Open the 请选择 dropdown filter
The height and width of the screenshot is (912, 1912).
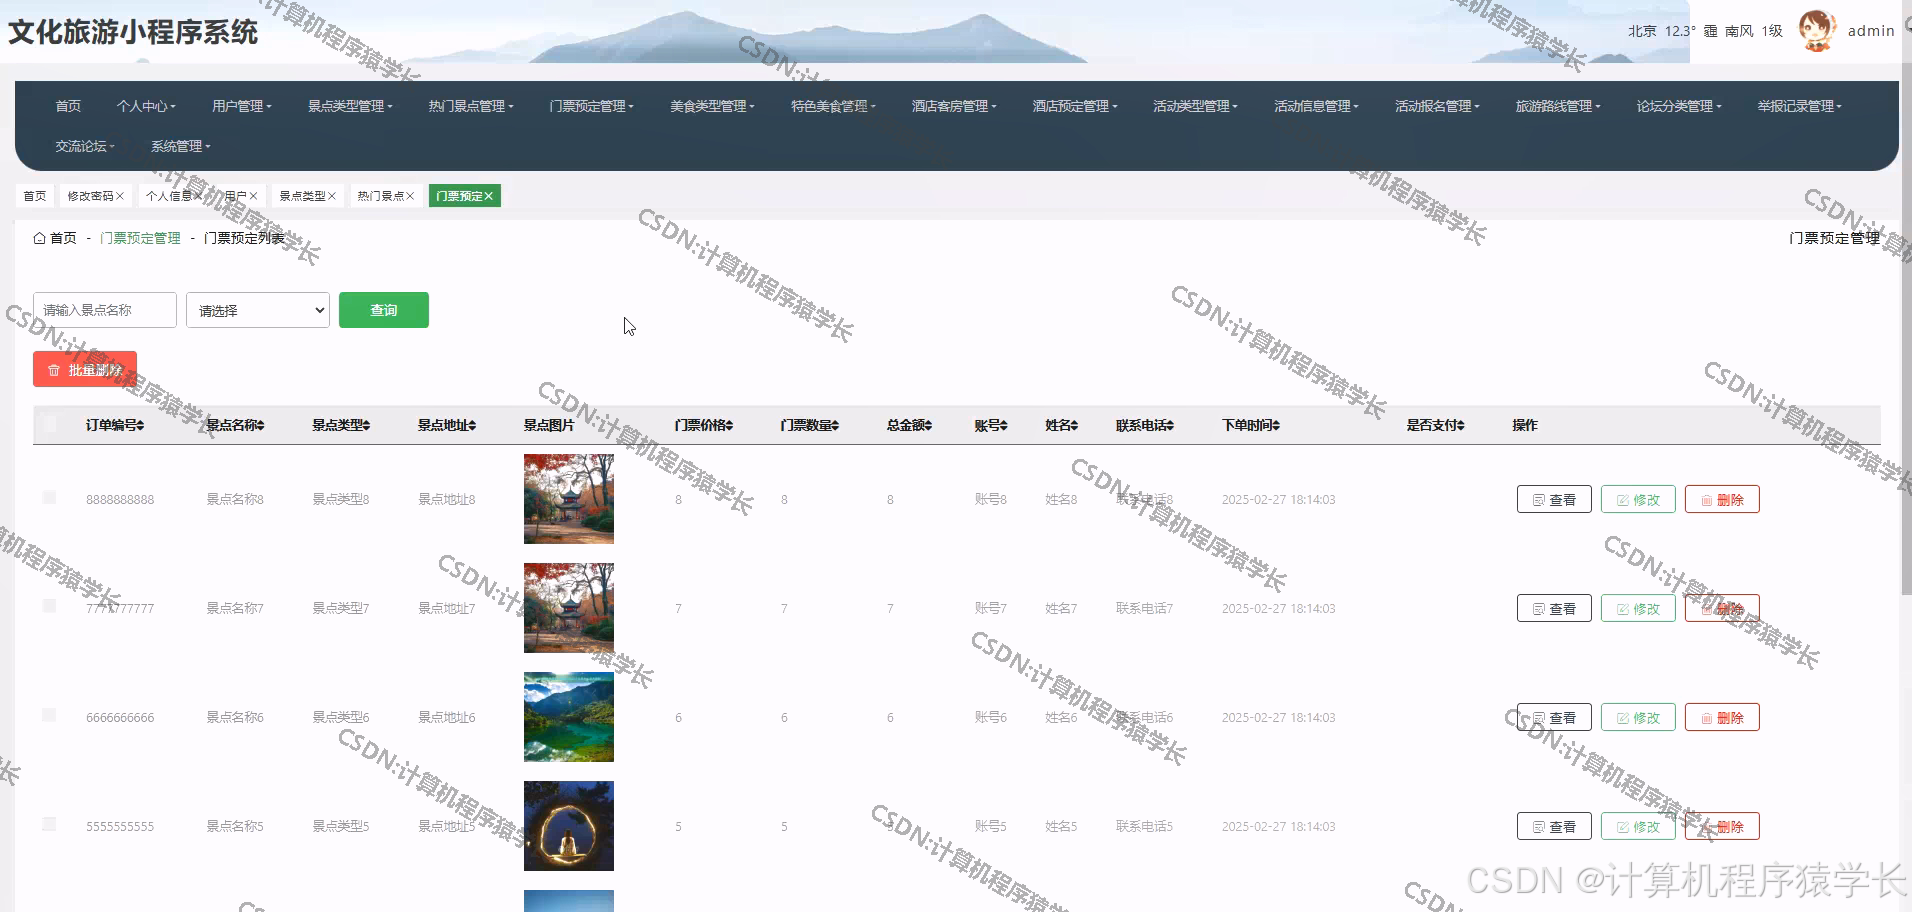(258, 310)
